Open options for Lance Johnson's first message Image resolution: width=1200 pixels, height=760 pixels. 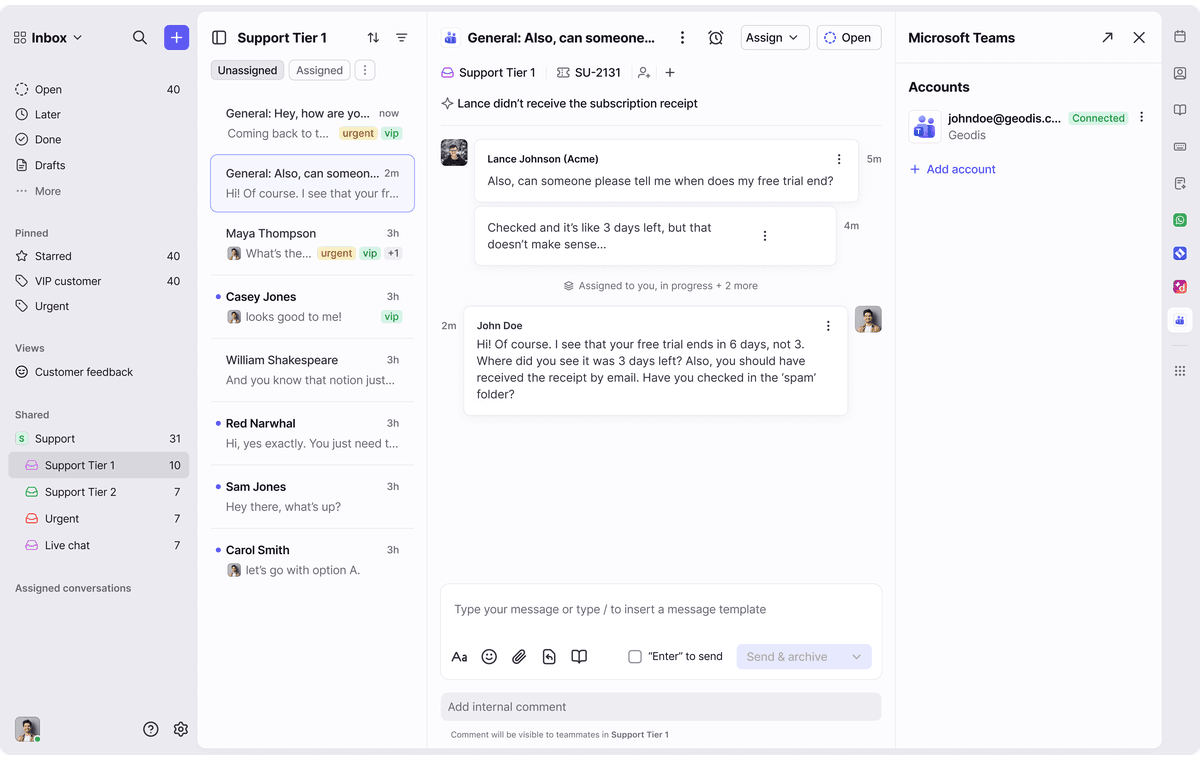coord(839,159)
